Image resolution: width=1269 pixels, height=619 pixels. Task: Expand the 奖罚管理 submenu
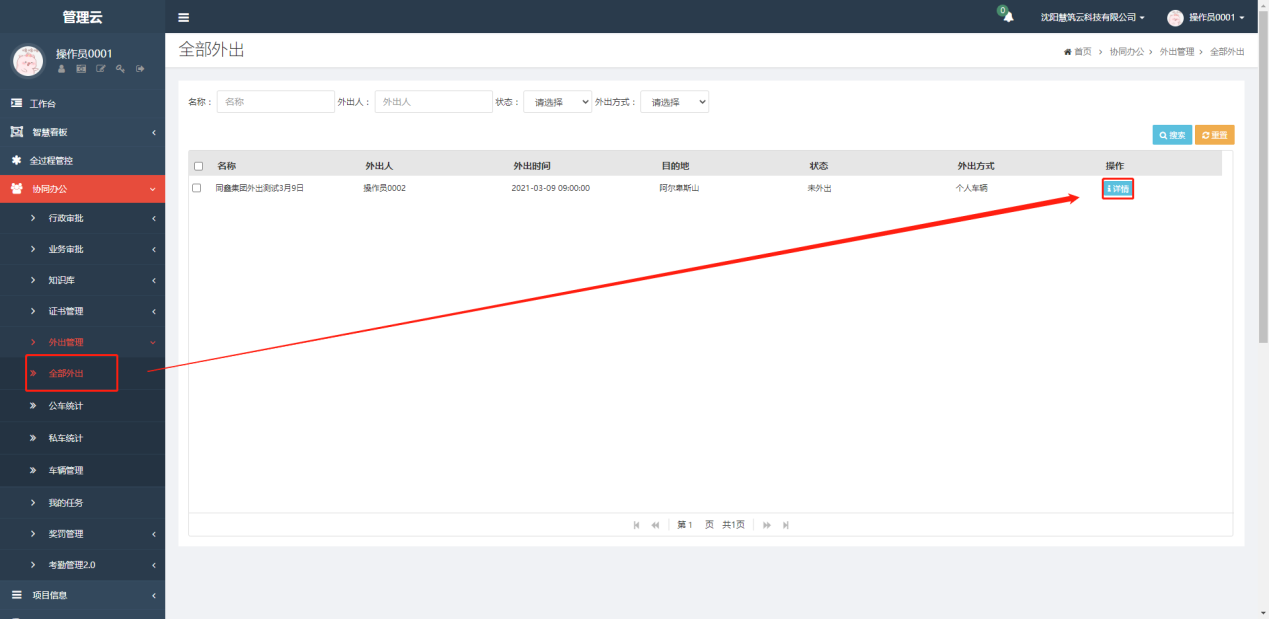tap(154, 534)
